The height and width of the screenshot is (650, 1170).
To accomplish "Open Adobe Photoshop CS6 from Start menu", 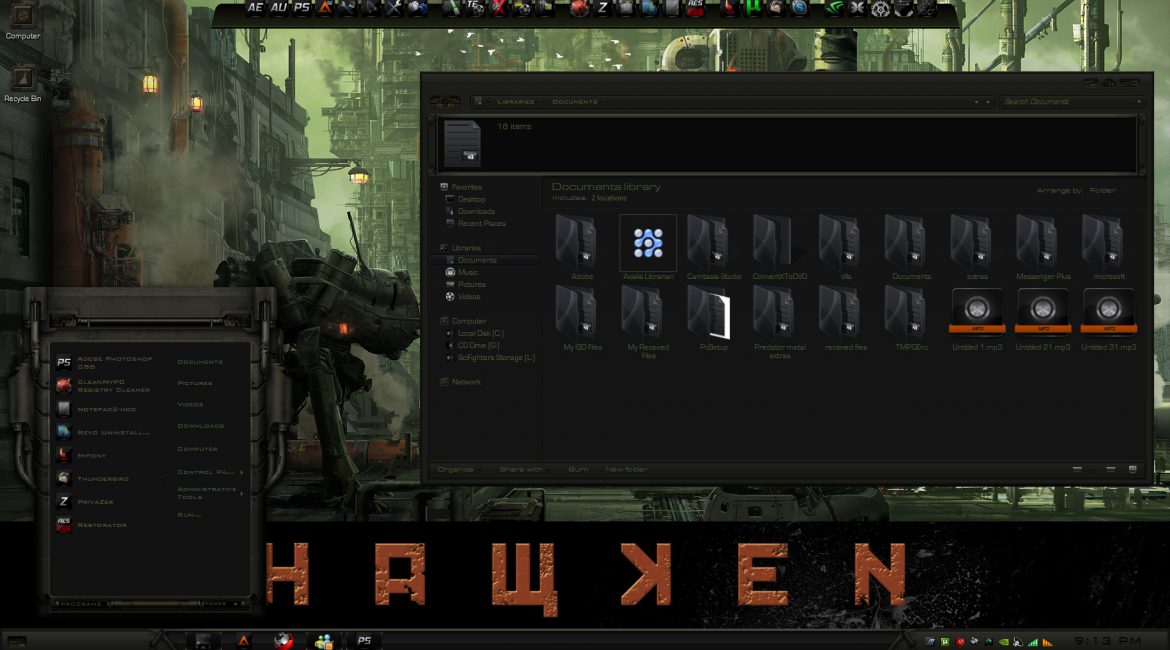I will (106, 363).
